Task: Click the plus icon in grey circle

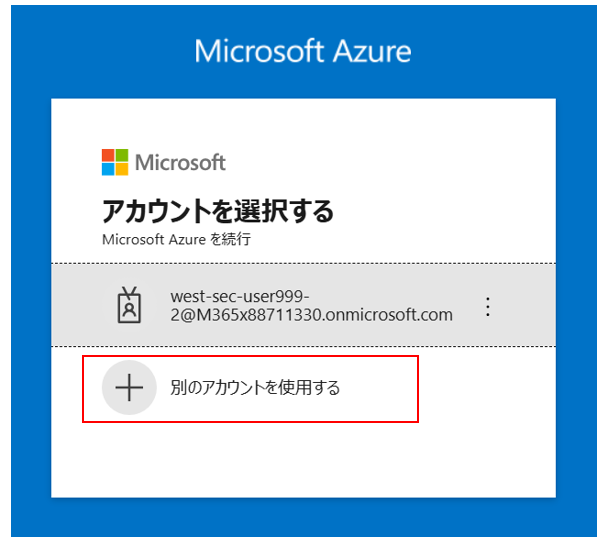Action: (x=129, y=388)
